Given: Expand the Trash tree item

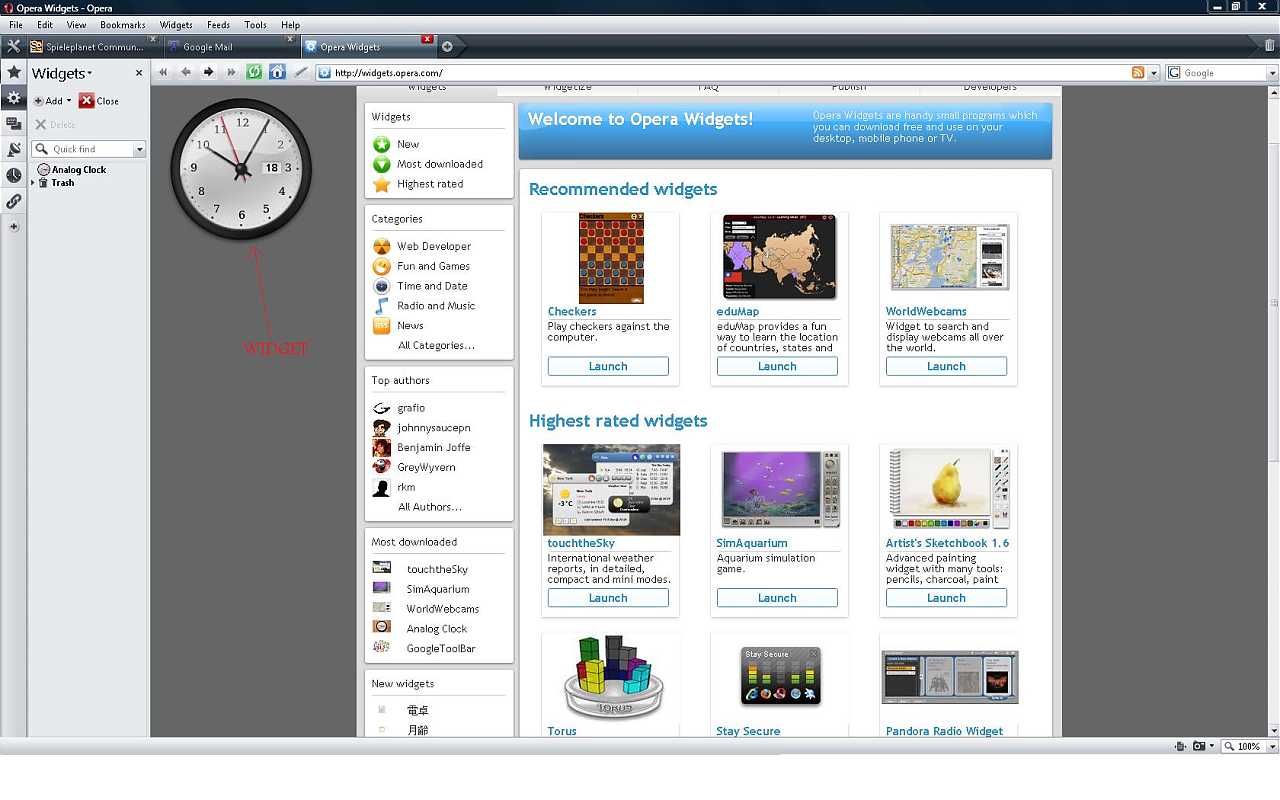Looking at the screenshot, I should pos(33,183).
